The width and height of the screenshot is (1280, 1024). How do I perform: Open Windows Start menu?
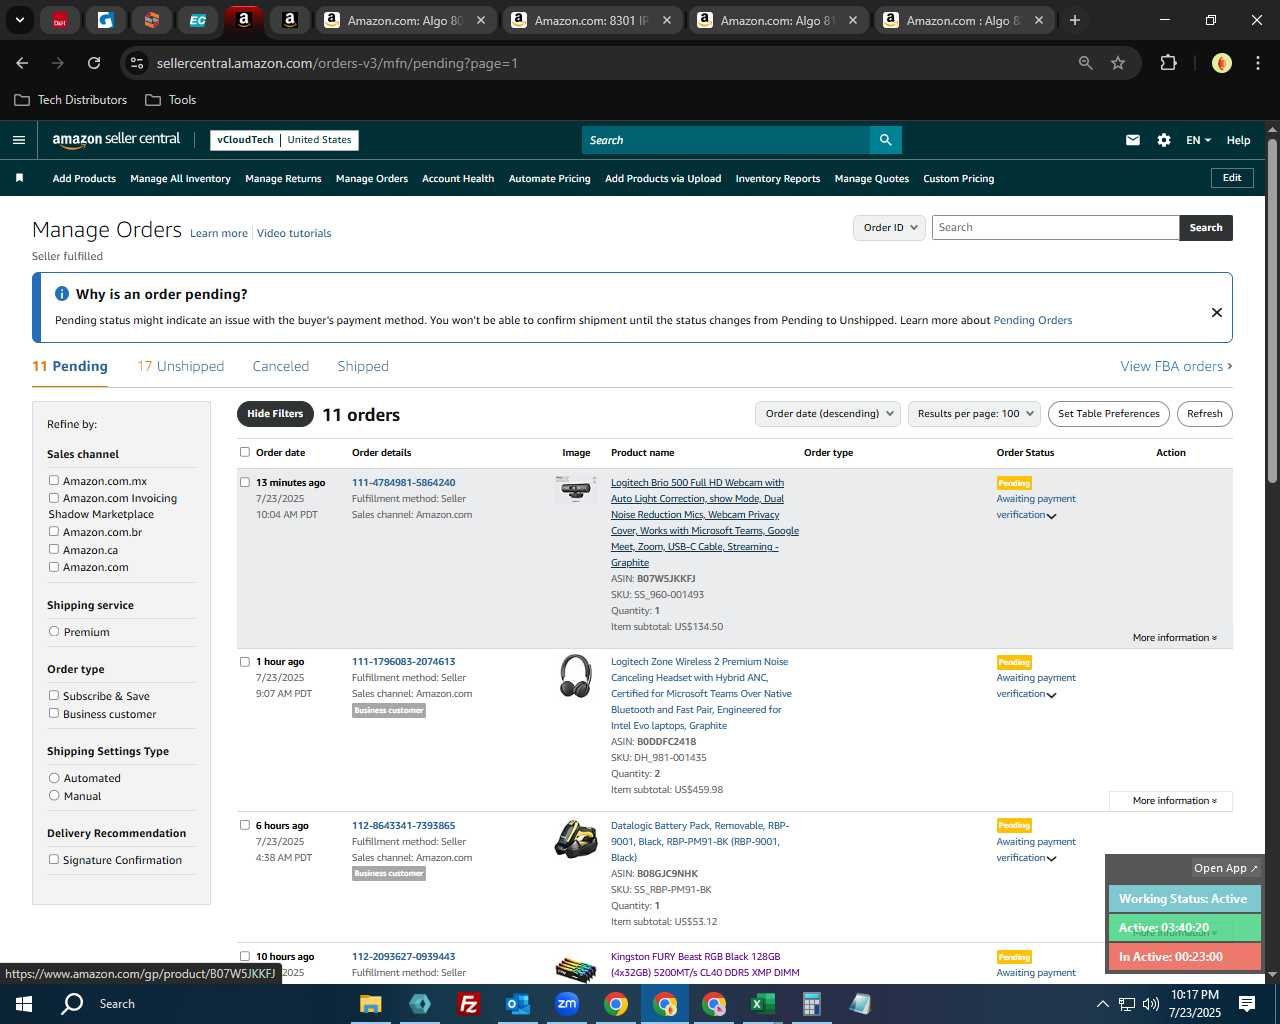pos(24,1003)
